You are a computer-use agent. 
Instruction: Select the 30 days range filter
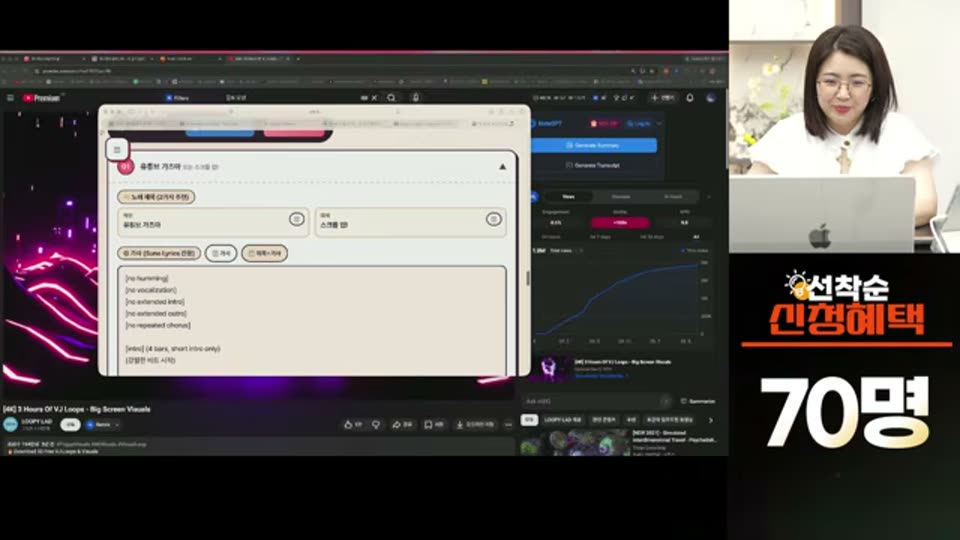click(651, 236)
